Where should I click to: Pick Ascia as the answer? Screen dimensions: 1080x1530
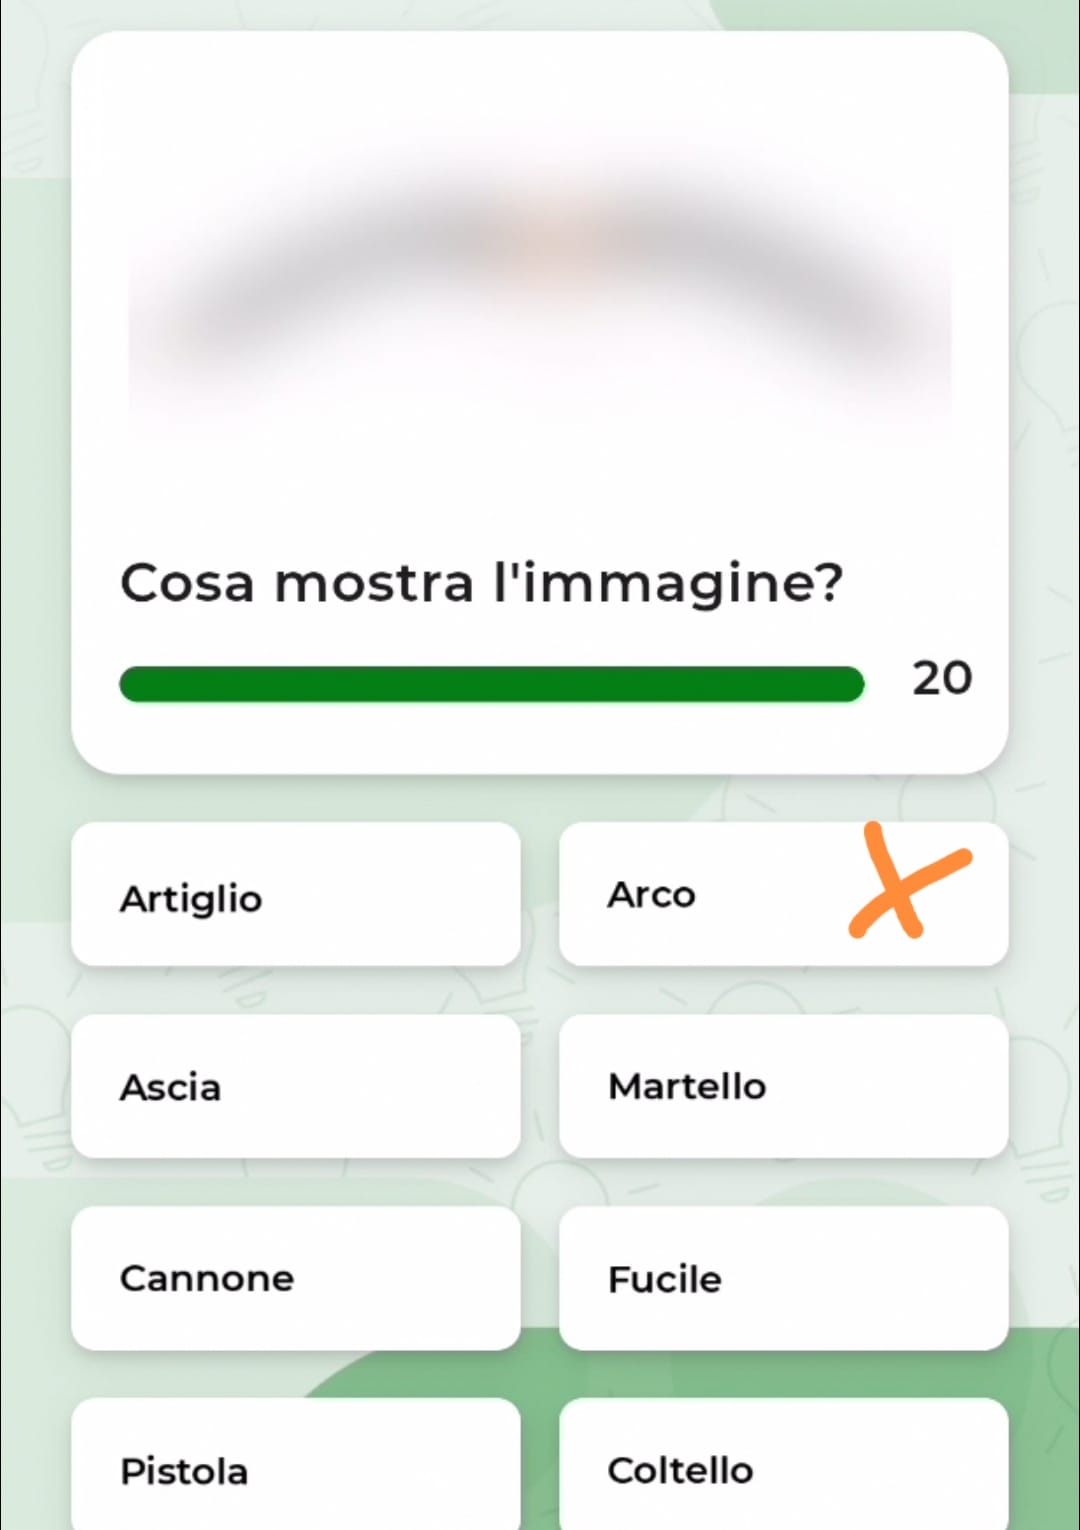tap(296, 1086)
